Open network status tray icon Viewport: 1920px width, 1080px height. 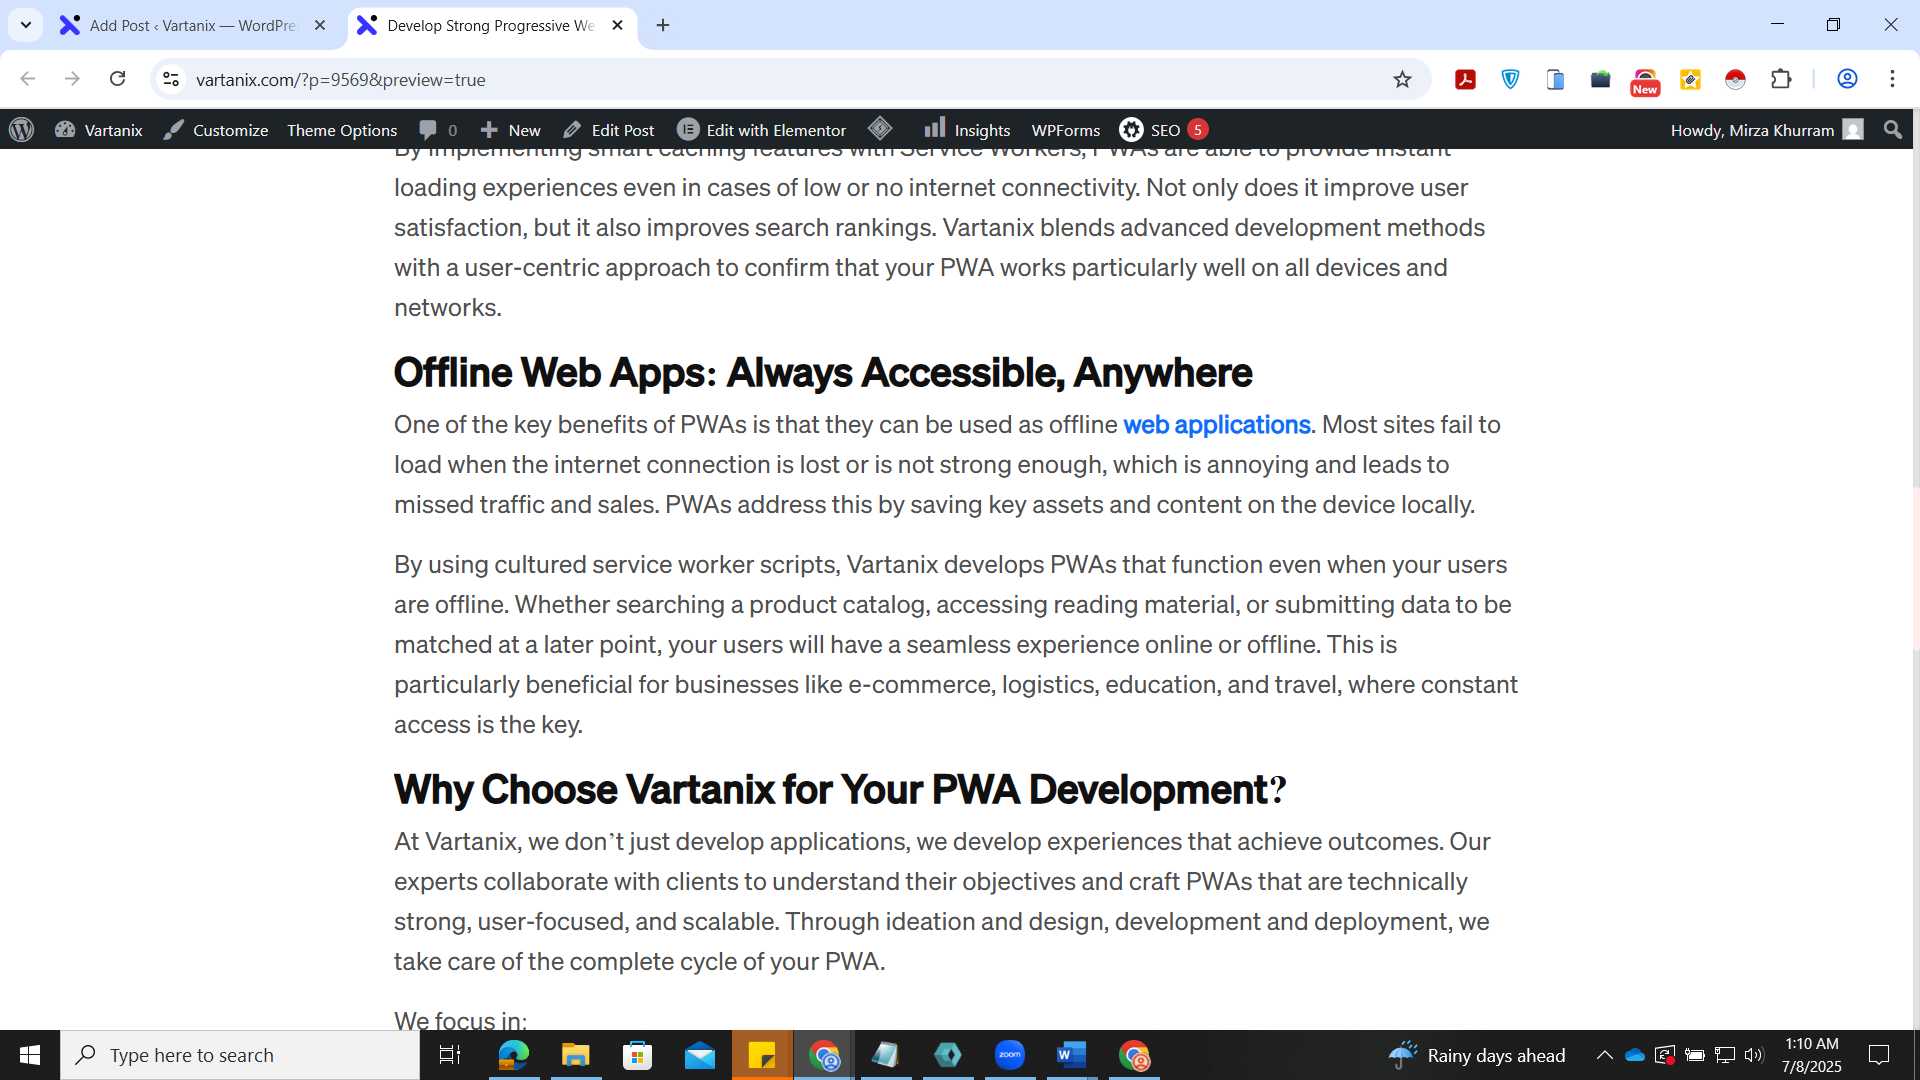click(1725, 1055)
